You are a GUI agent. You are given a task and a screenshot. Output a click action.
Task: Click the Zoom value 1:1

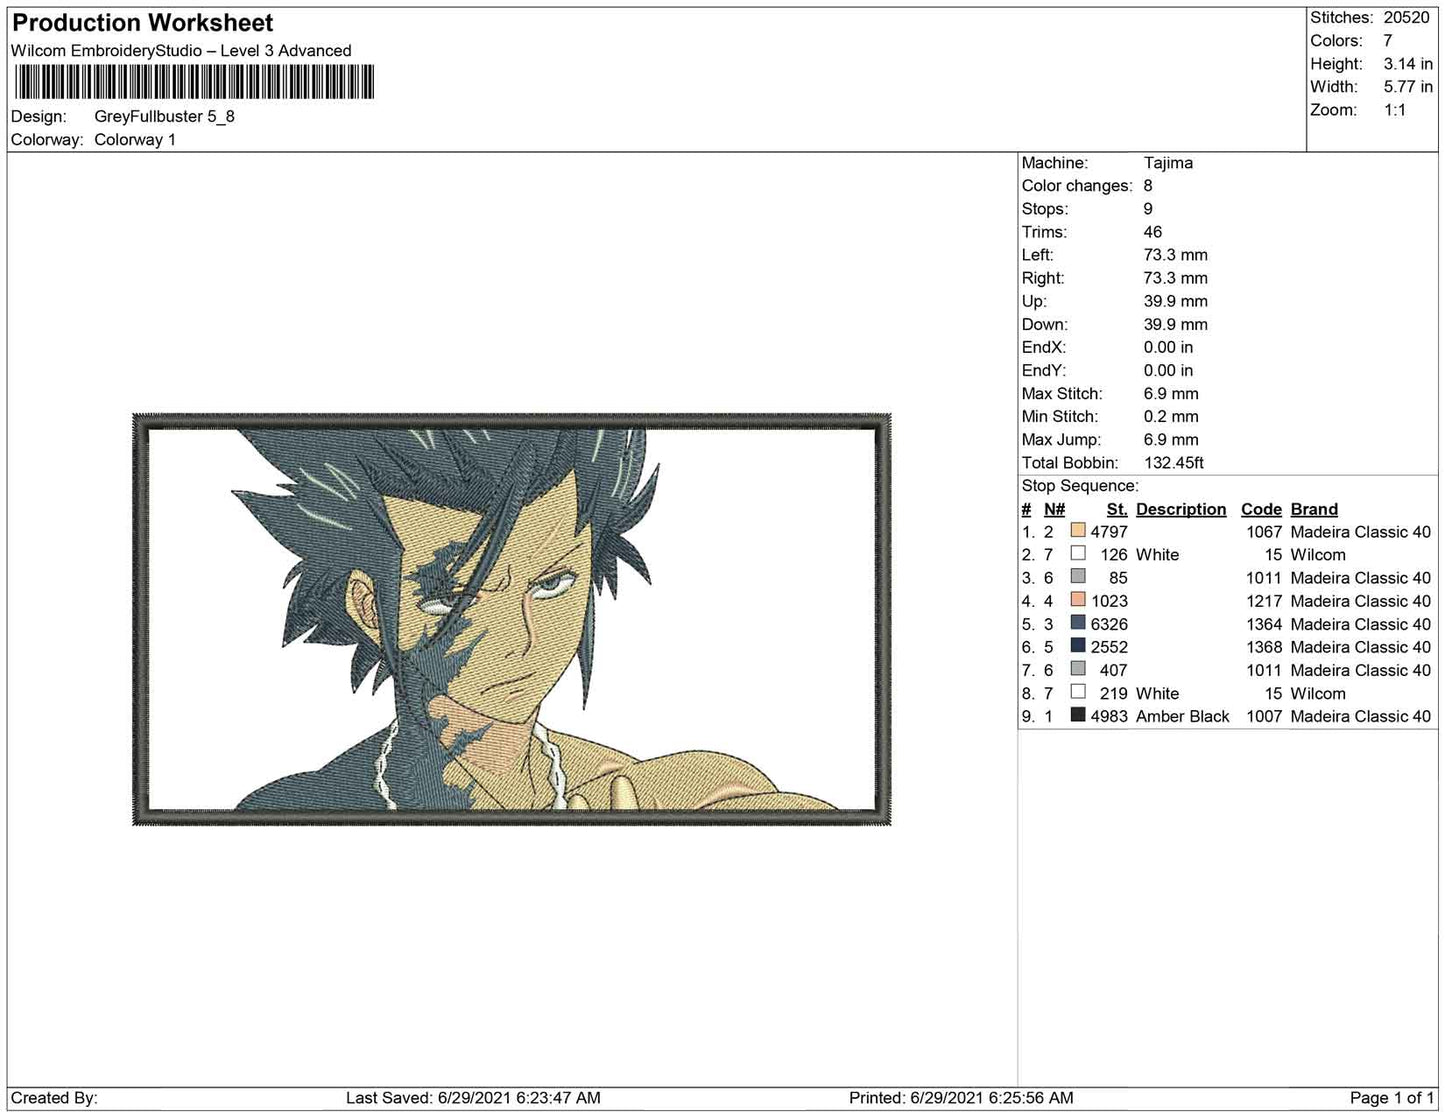(1395, 110)
